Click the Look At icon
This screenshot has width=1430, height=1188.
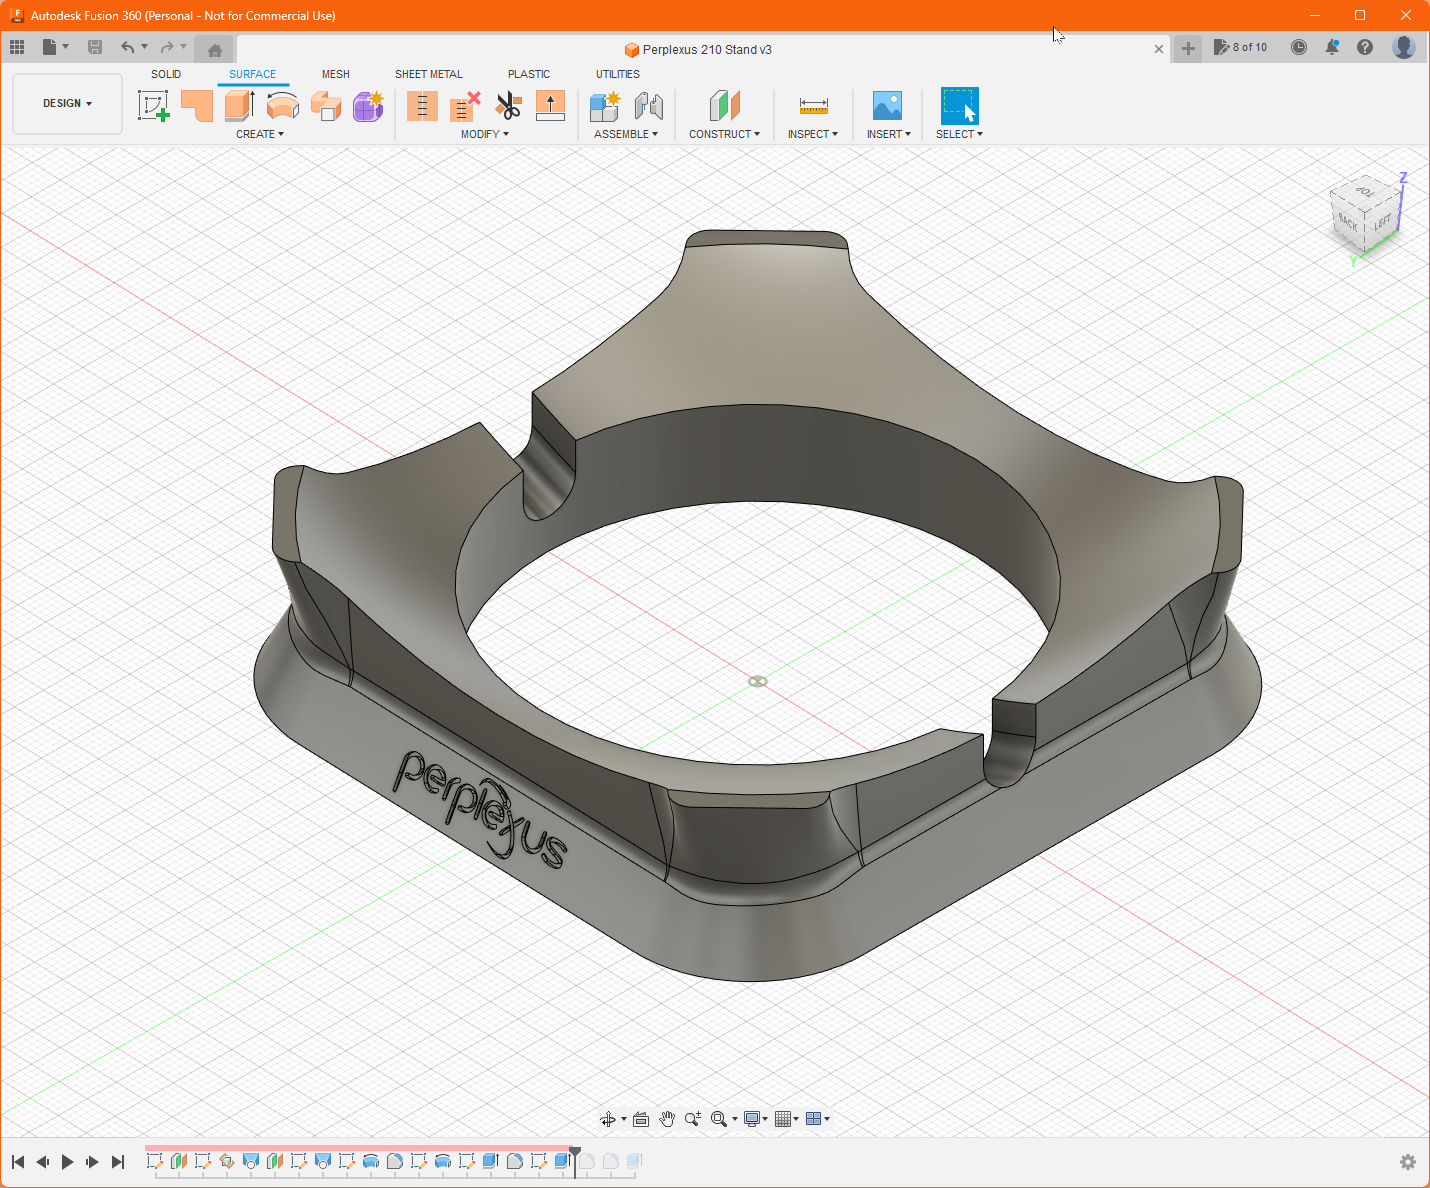[641, 1119]
